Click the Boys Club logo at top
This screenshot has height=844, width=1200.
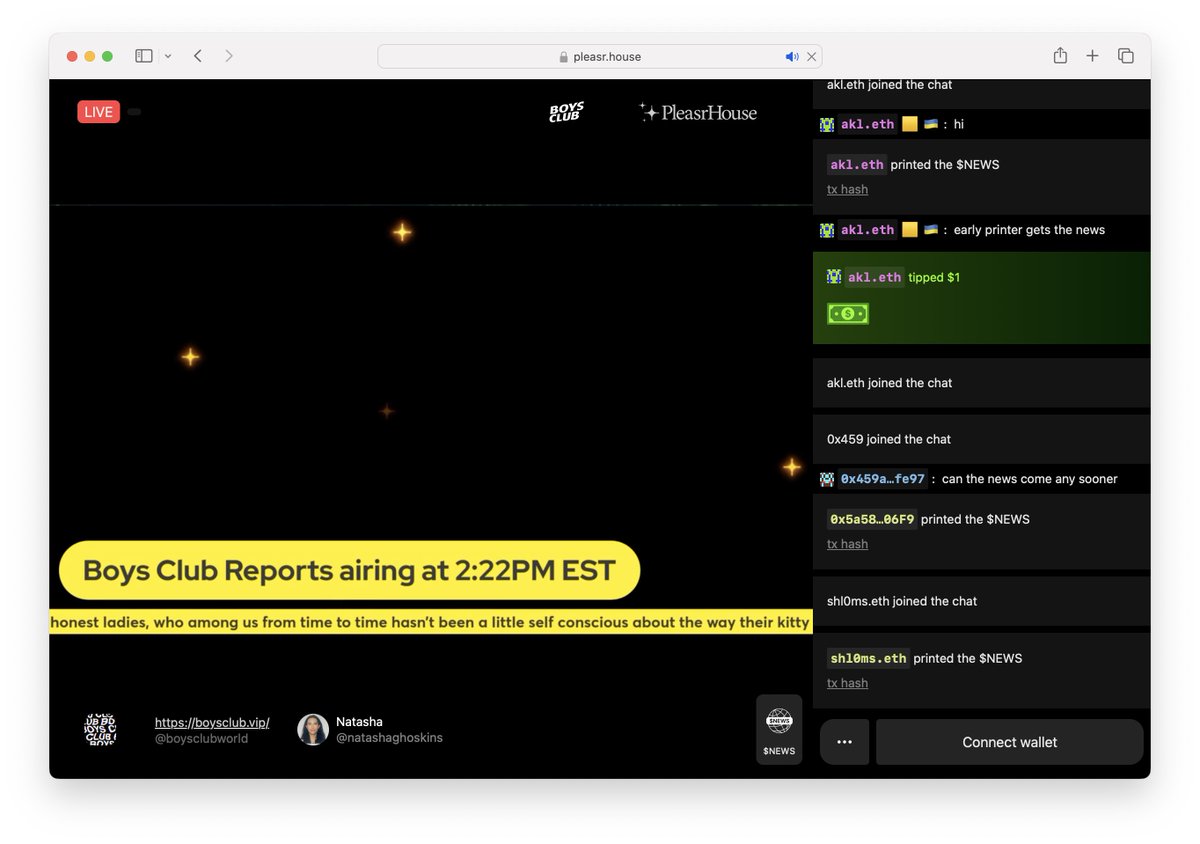(566, 113)
